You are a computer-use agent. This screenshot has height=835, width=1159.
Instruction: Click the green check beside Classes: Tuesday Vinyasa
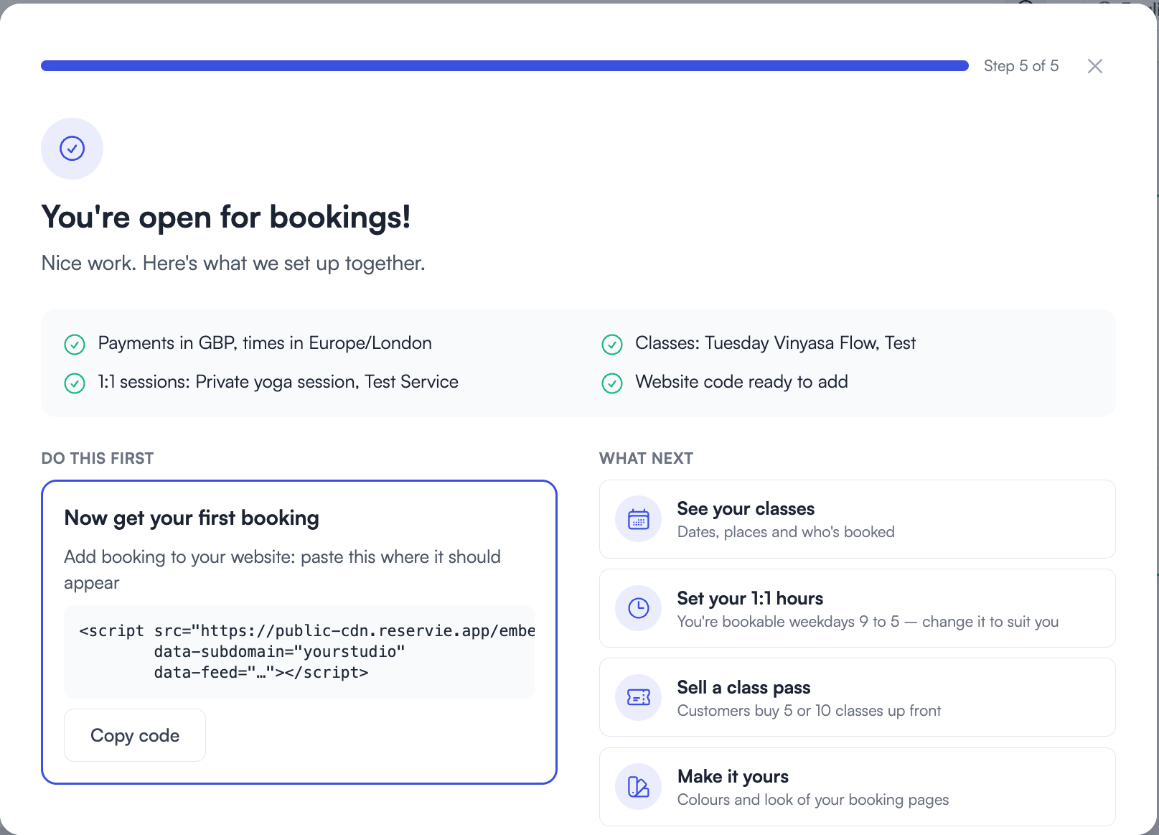click(612, 344)
